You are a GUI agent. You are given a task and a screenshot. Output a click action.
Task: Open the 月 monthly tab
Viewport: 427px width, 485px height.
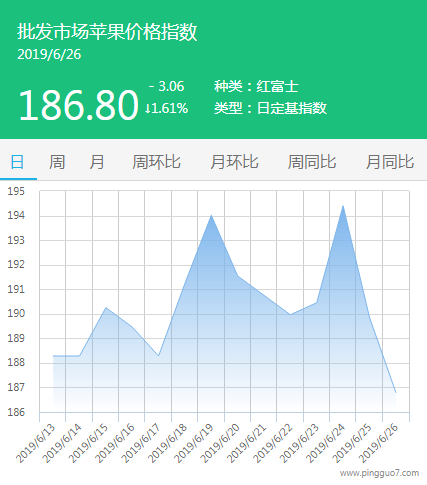97,162
